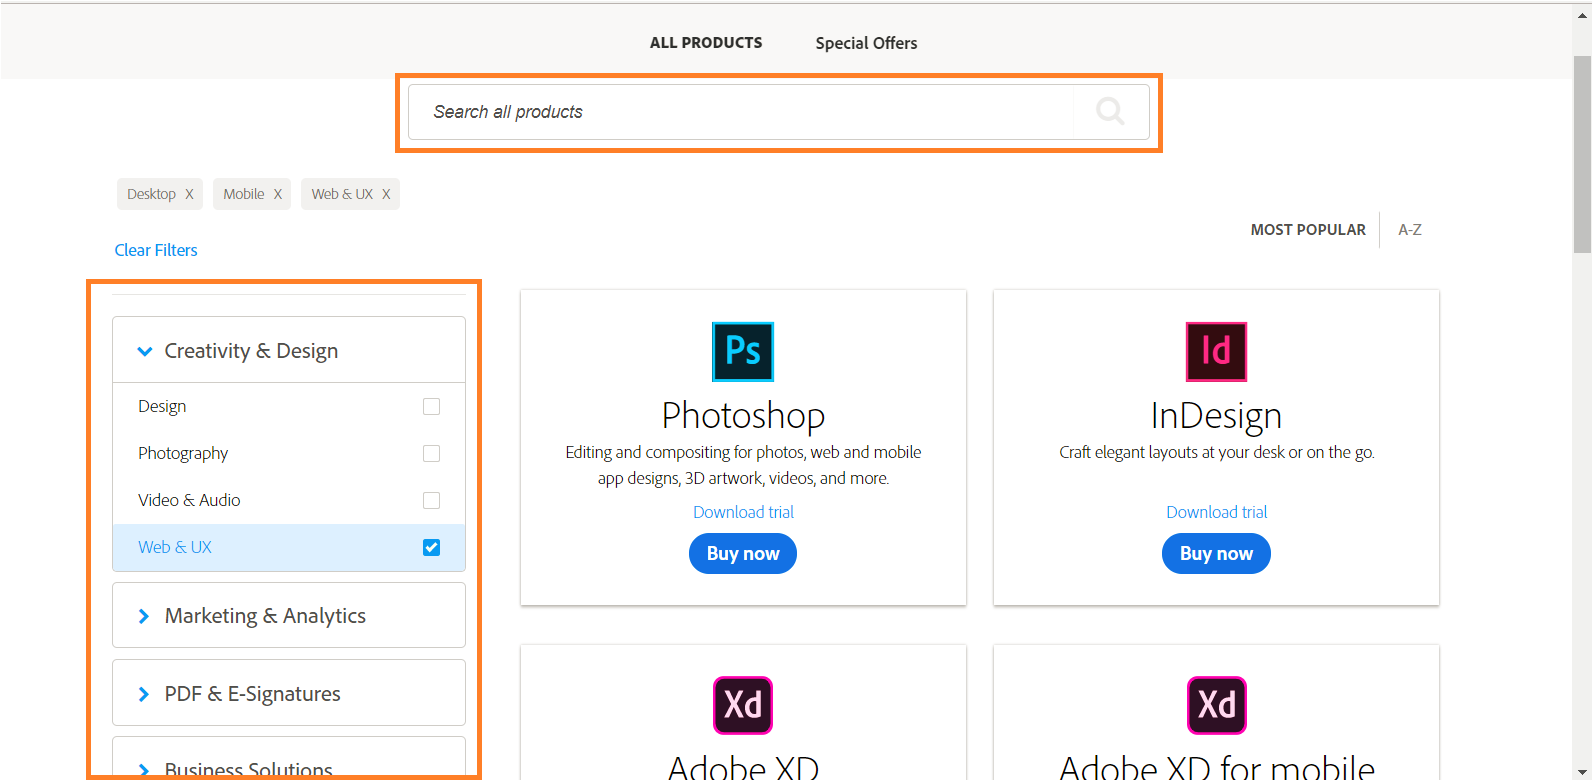Screen dimensions: 1593x781
Task: Click the Photoshop Ps product icon
Action: (743, 351)
